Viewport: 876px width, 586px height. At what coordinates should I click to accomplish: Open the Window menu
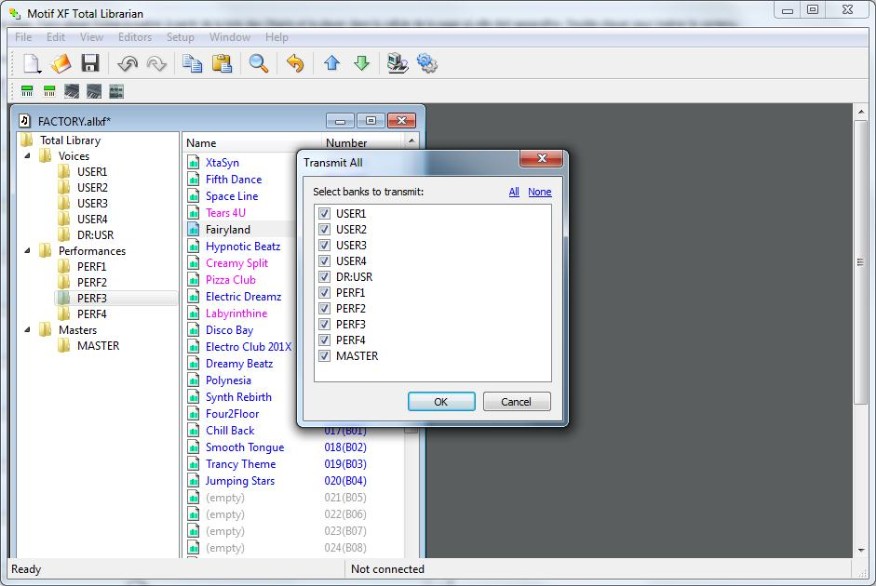(x=230, y=37)
